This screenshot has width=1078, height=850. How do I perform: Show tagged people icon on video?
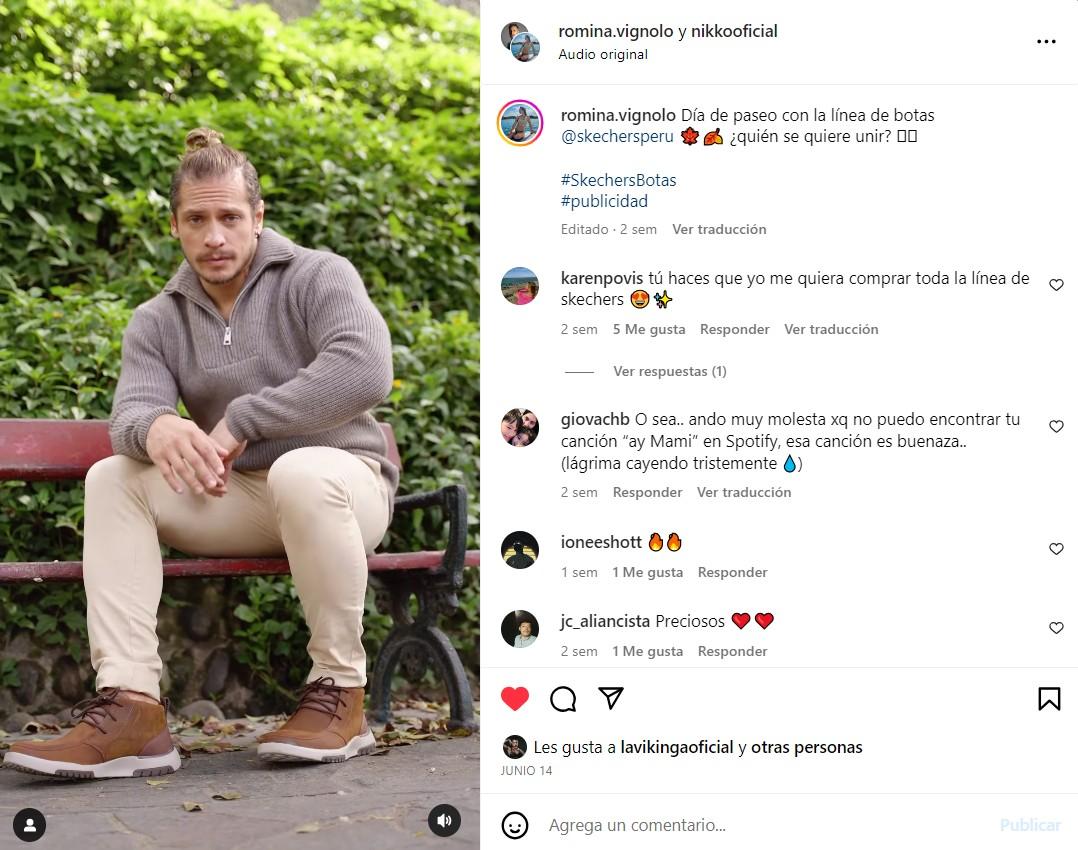(30, 825)
